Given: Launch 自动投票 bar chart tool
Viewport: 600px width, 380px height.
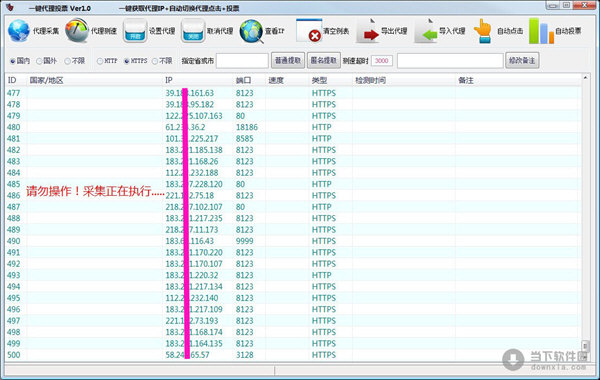Looking at the screenshot, I should [541, 31].
